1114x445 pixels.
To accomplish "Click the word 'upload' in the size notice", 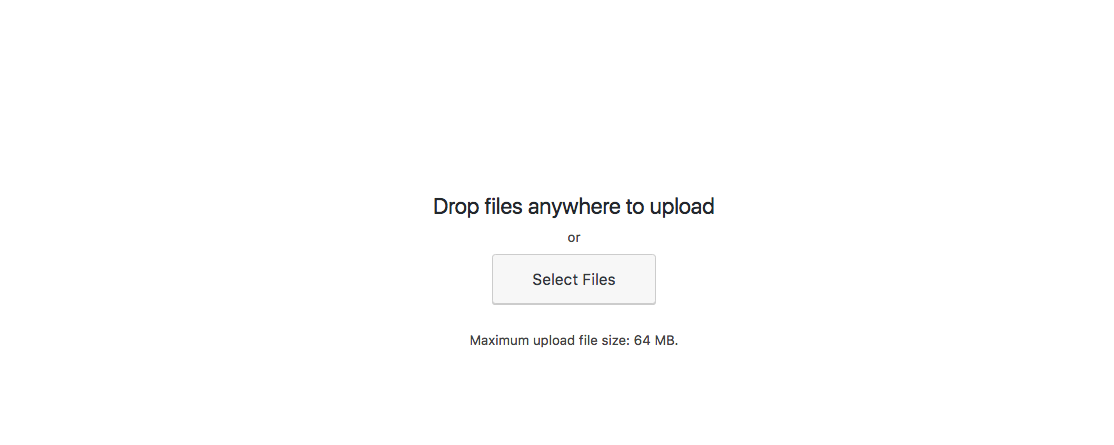I will [551, 341].
